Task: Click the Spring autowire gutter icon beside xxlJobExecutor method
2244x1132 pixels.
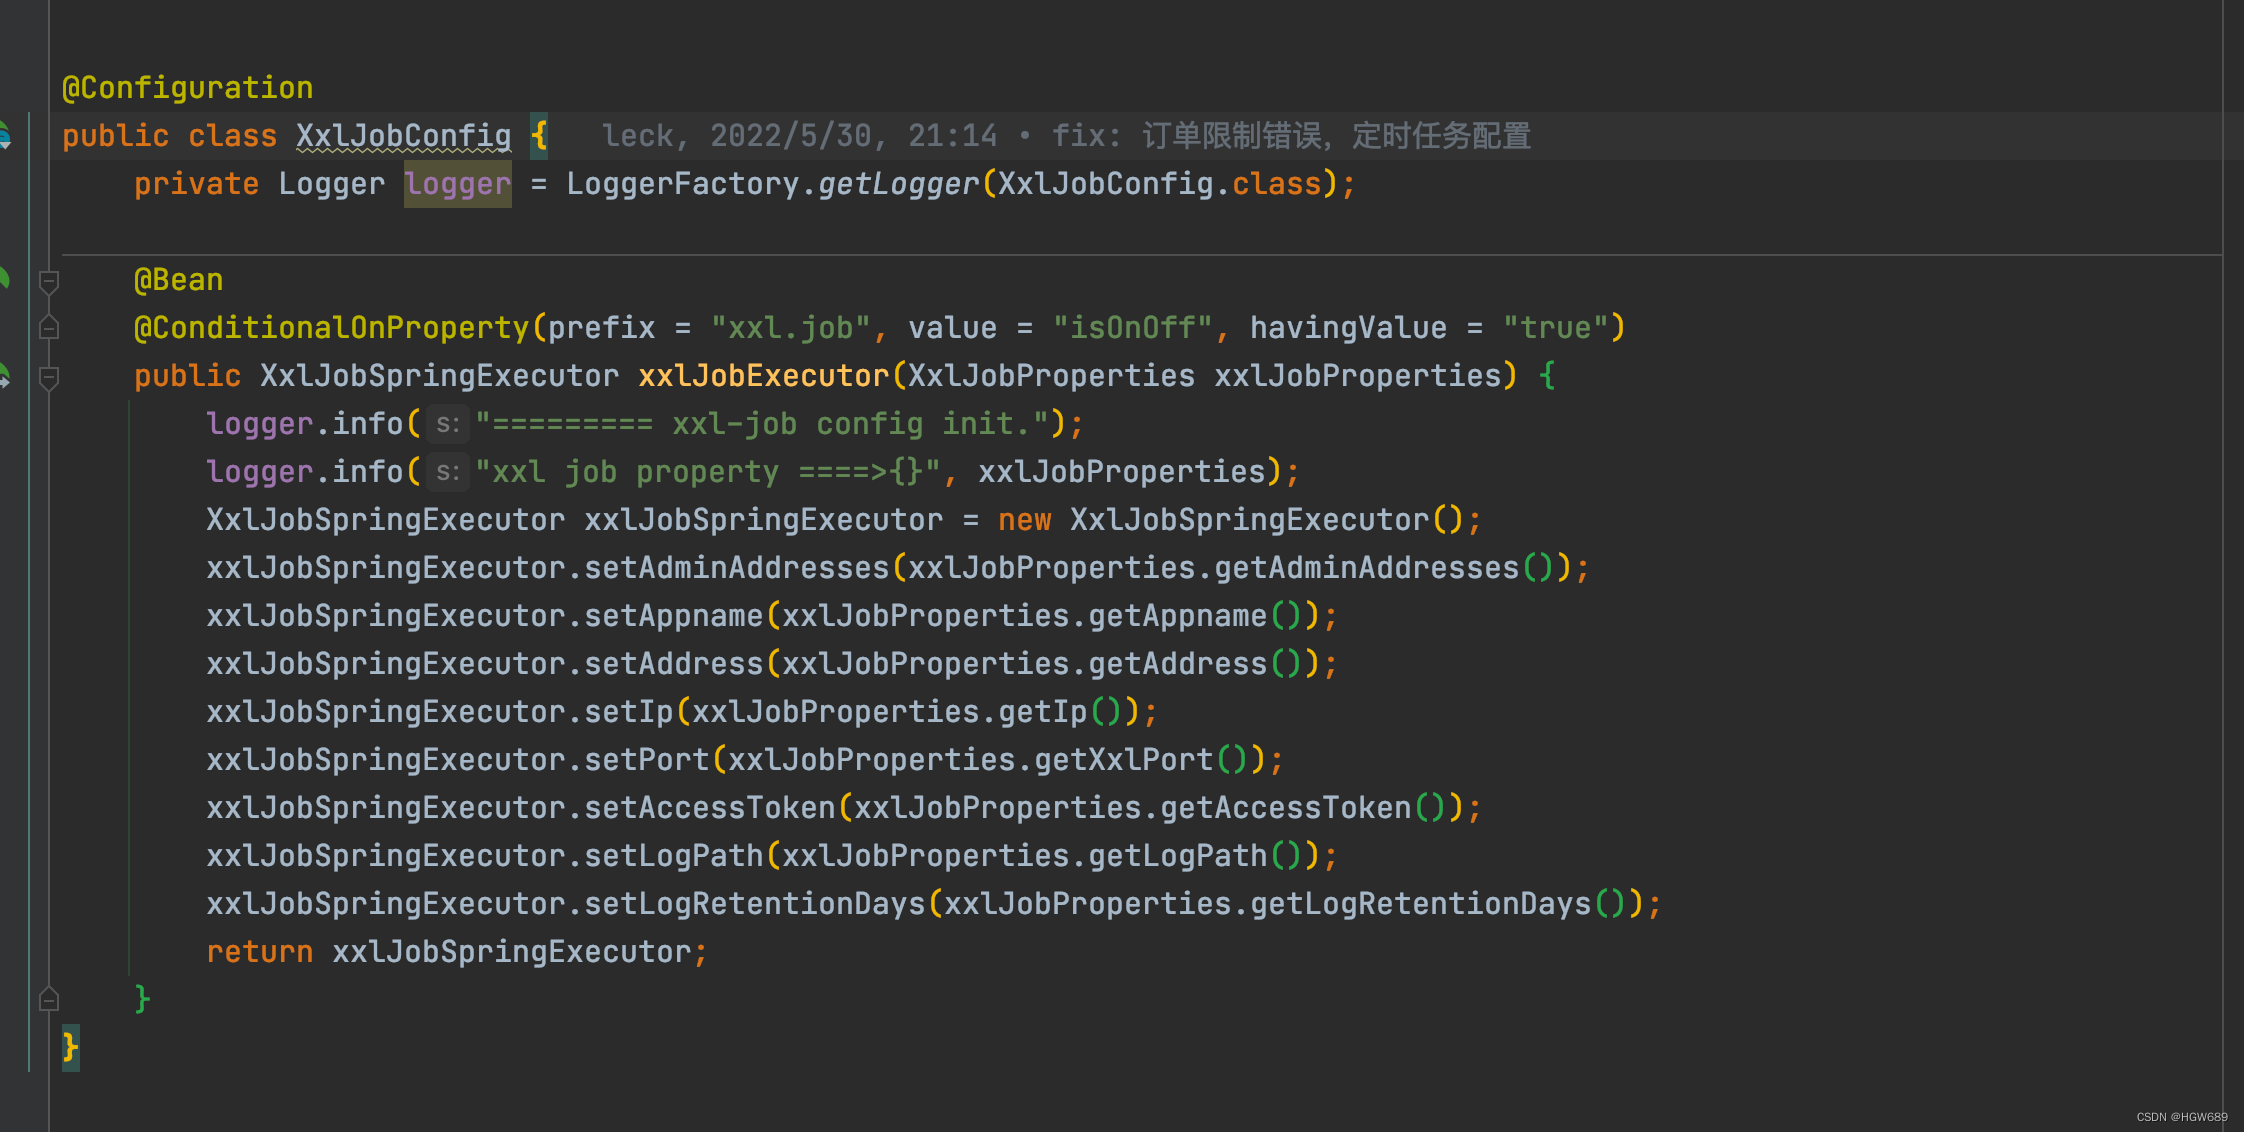Action: pyautogui.click(x=5, y=376)
